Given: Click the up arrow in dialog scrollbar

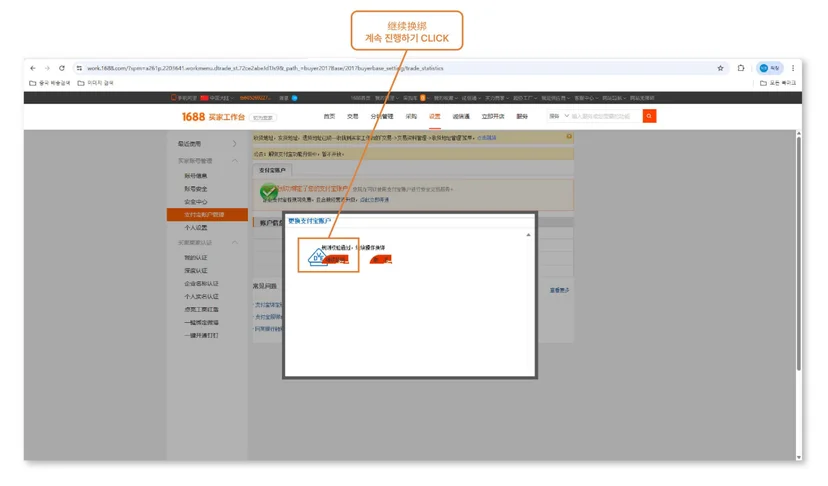Looking at the screenshot, I should coord(528,235).
